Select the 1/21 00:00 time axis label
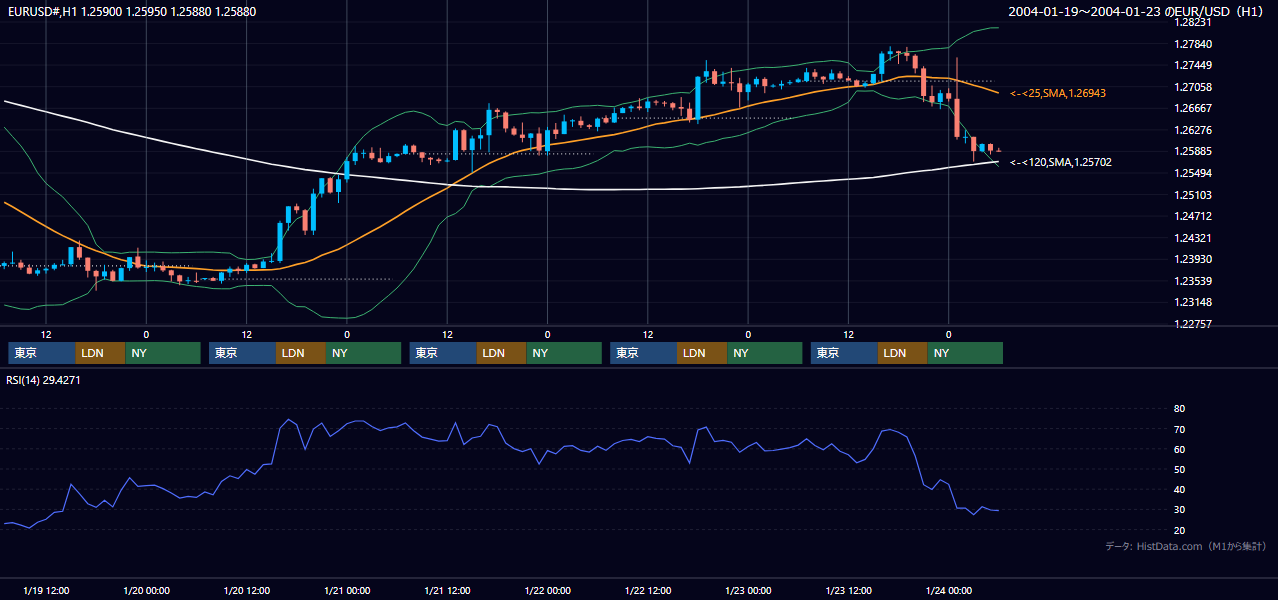 [x=347, y=590]
